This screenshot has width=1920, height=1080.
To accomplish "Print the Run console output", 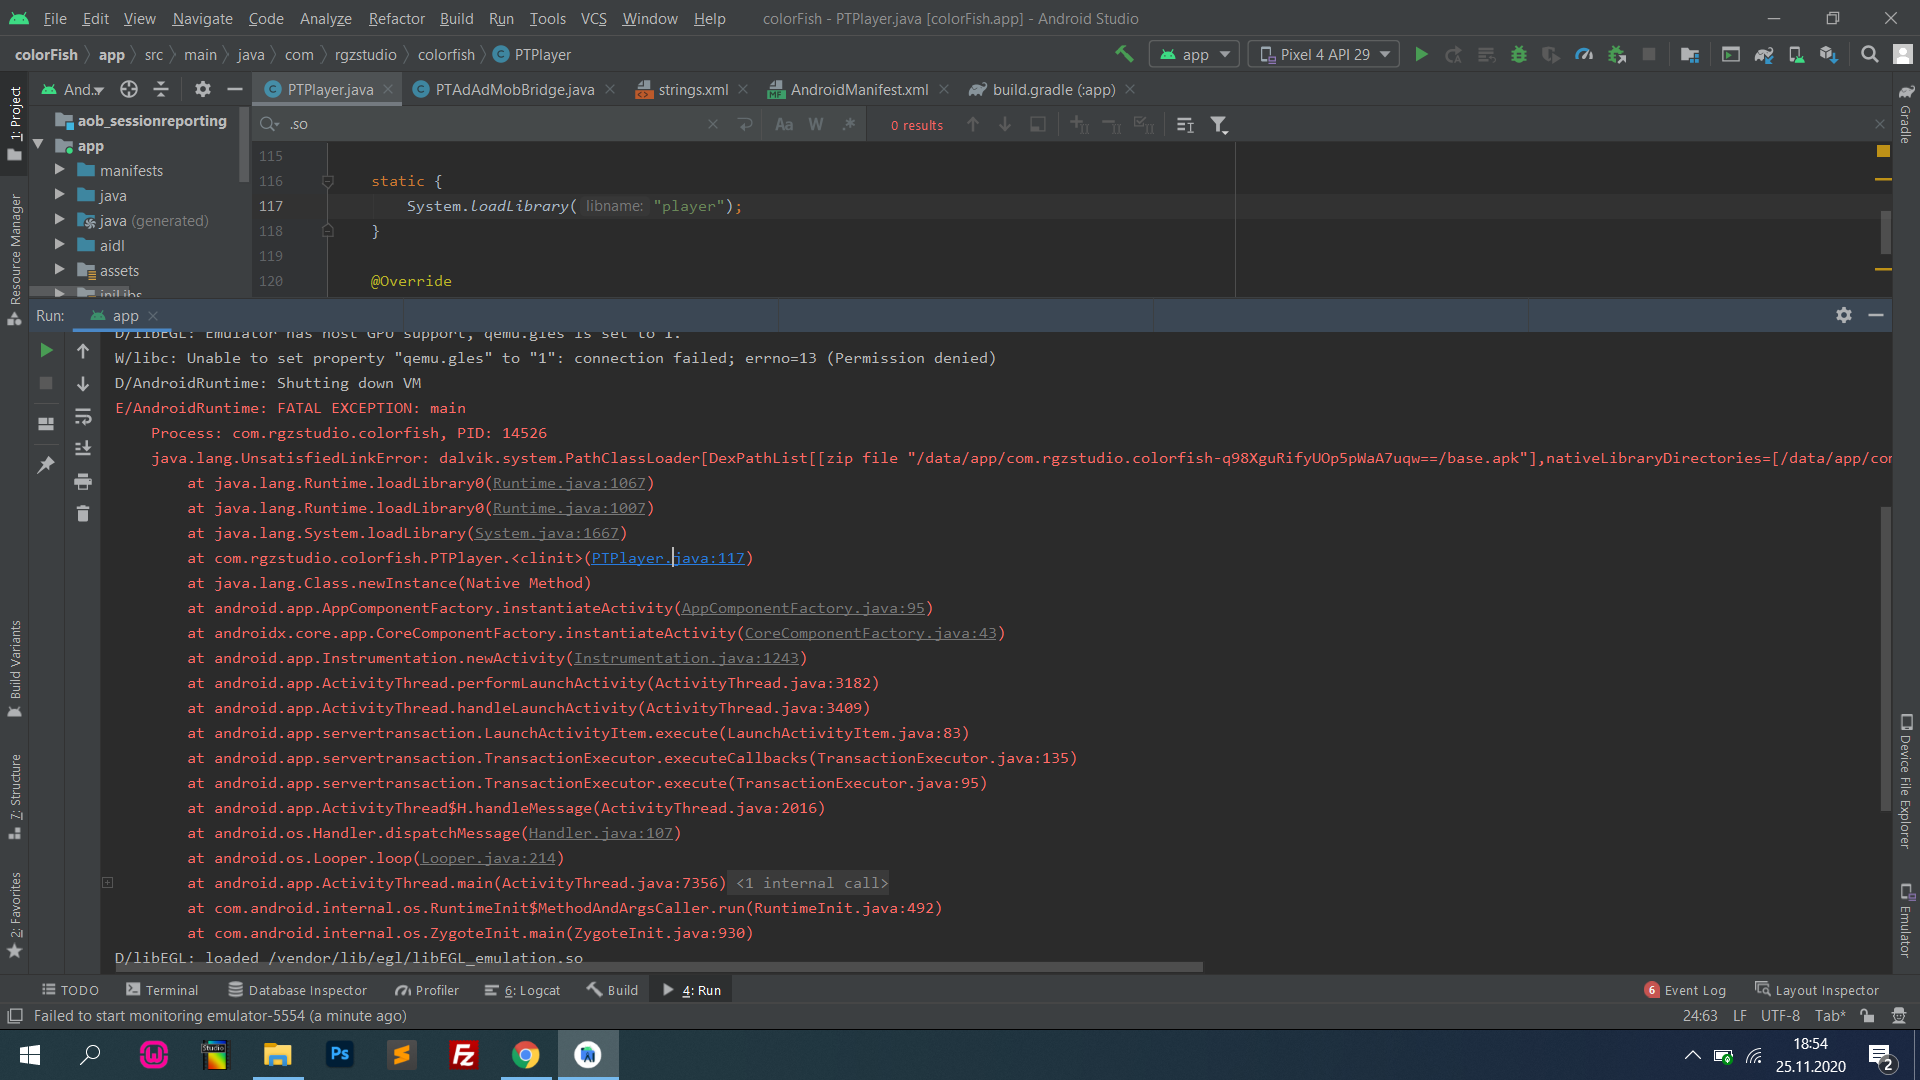I will pyautogui.click(x=83, y=482).
